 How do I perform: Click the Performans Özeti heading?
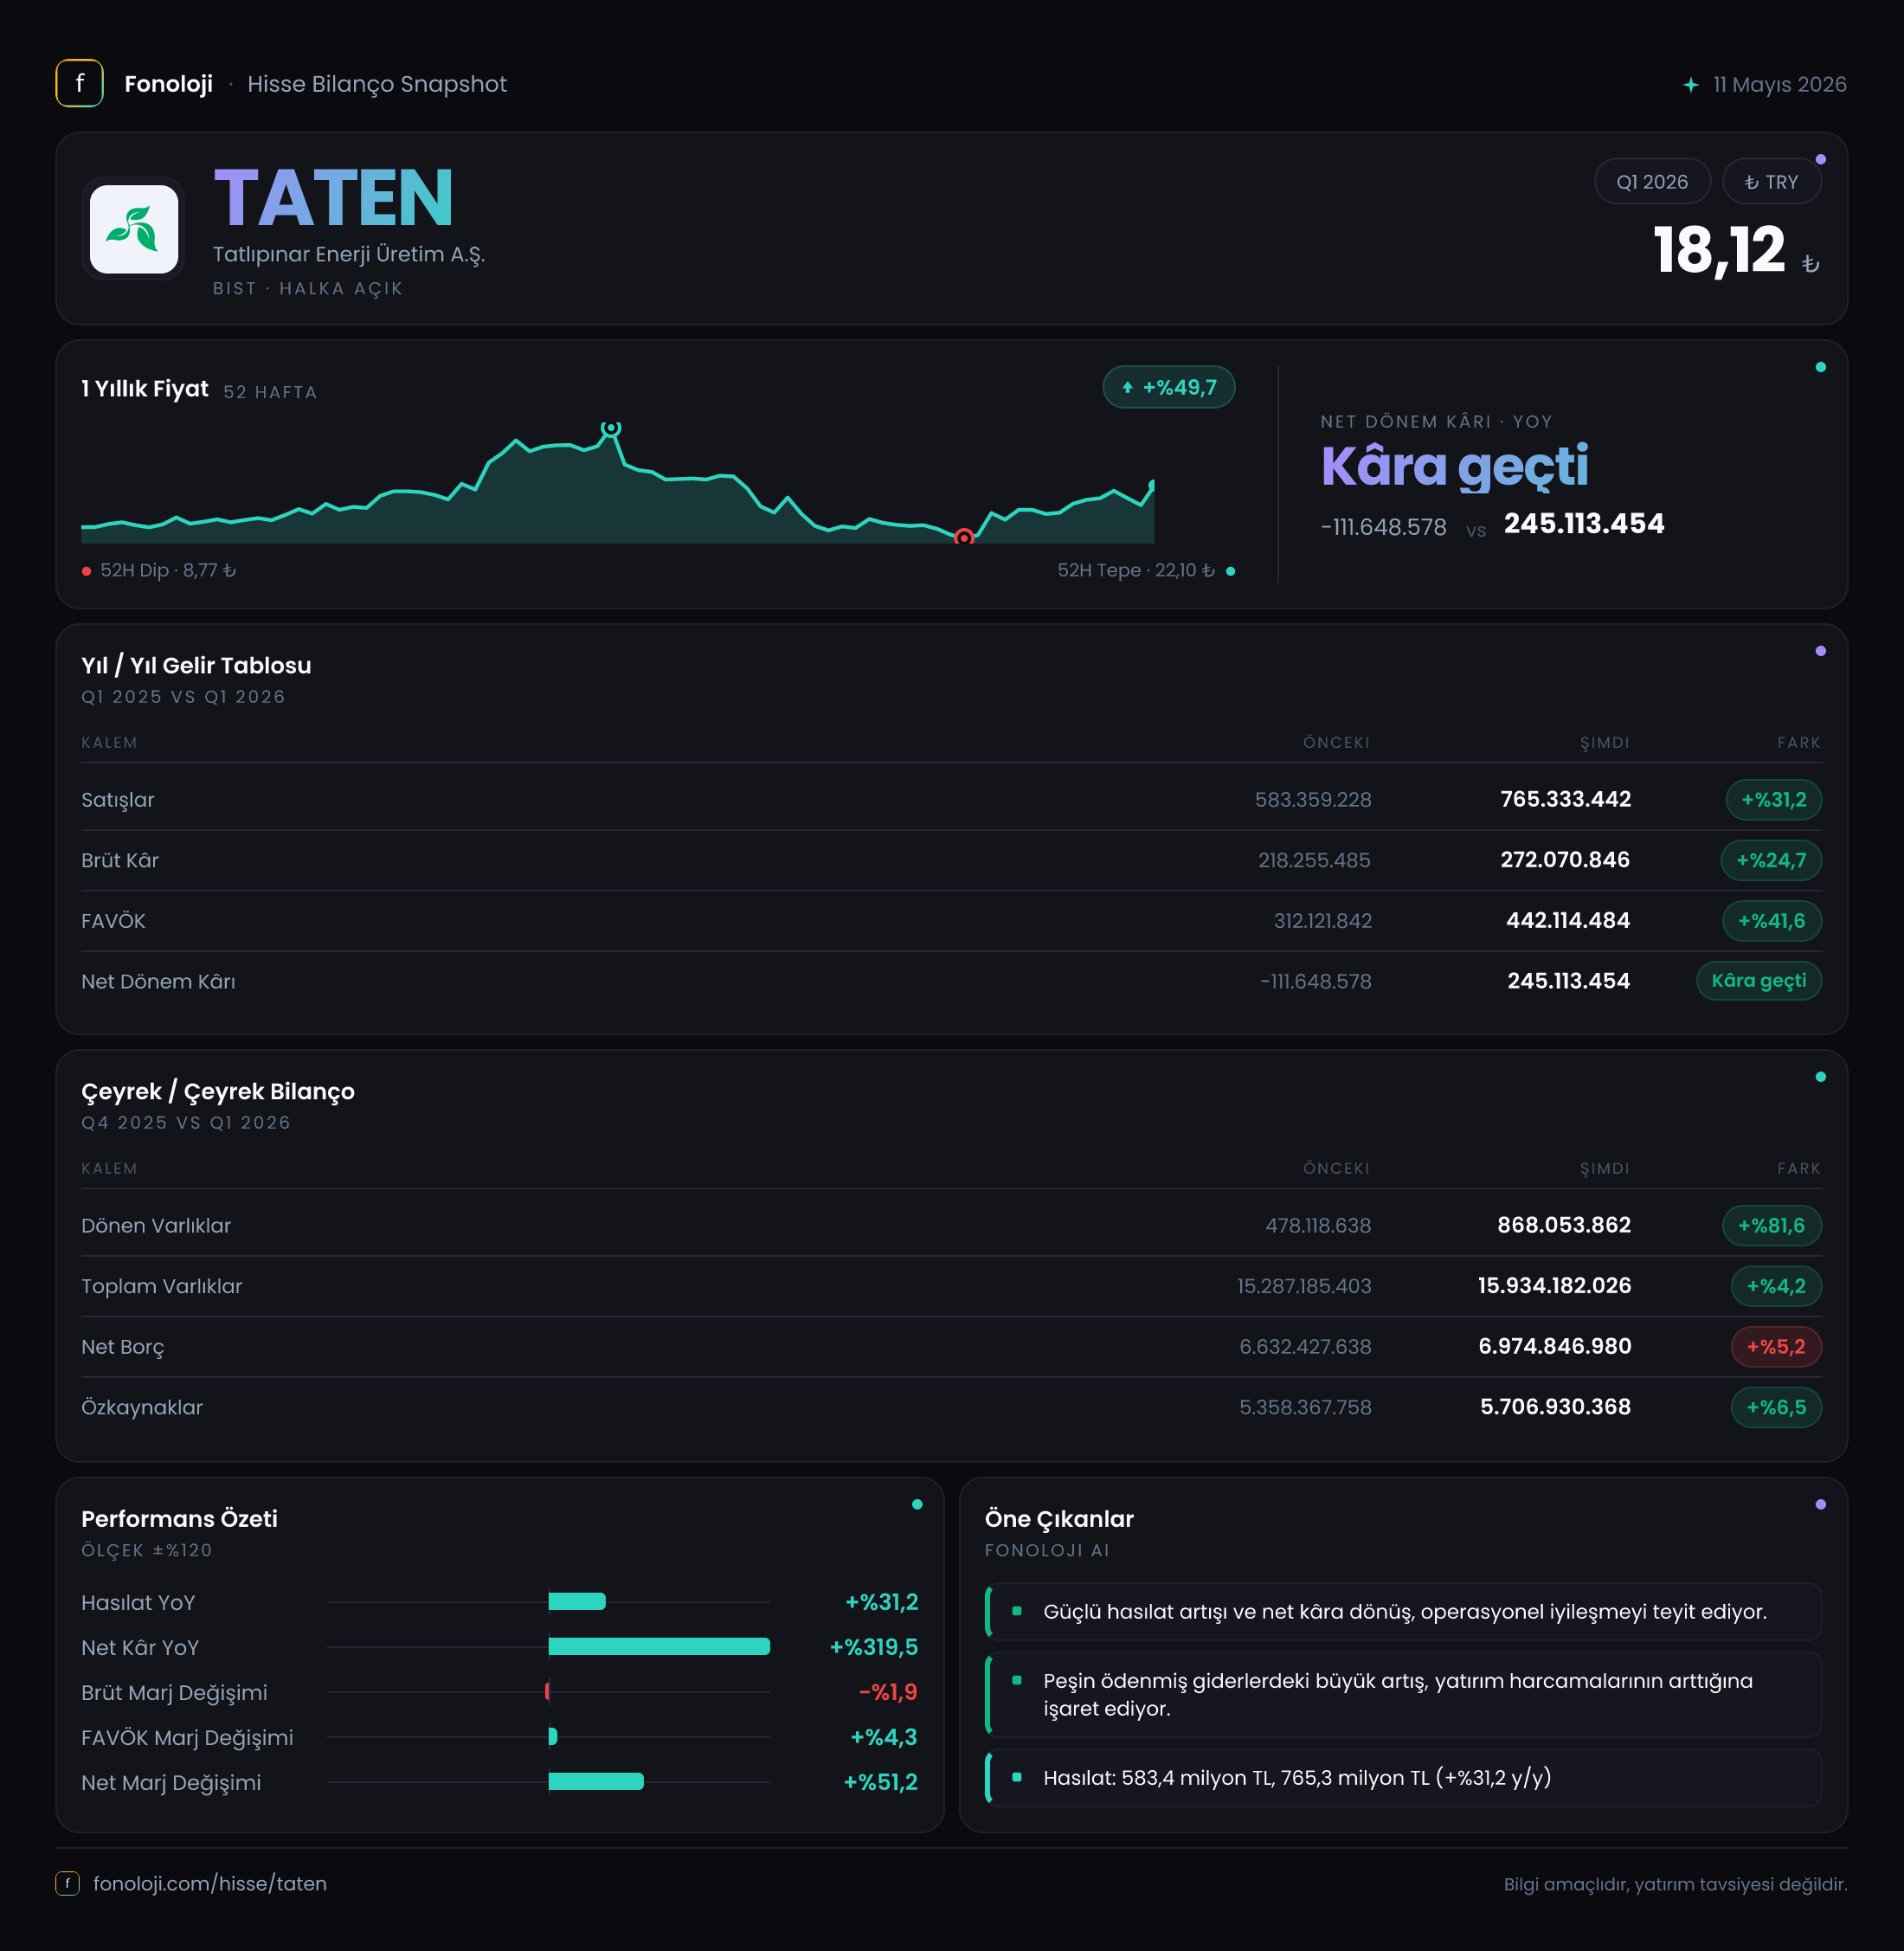[179, 1519]
